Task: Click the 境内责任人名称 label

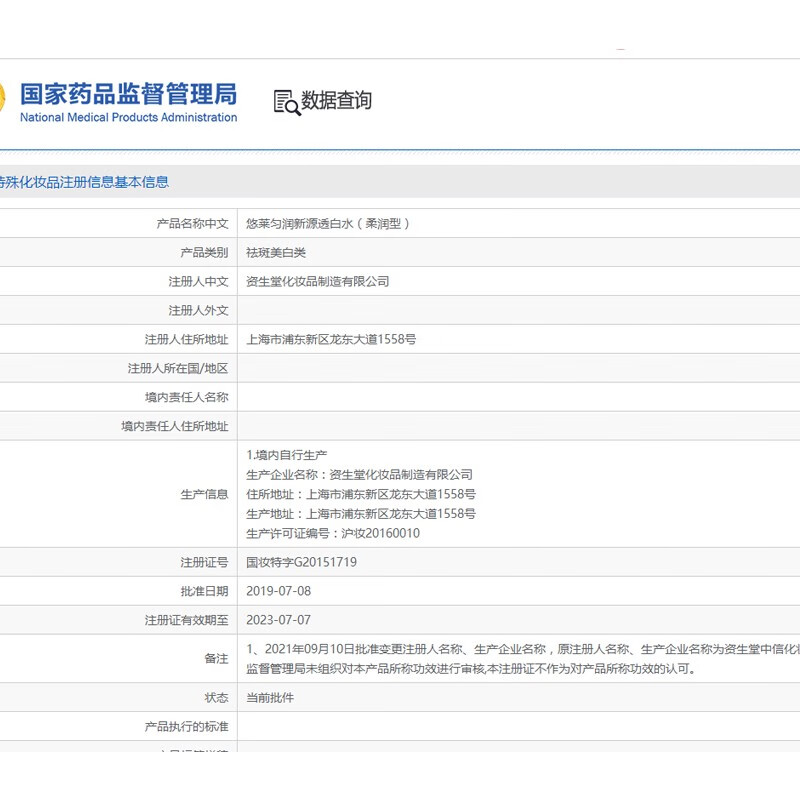Action: [186, 397]
